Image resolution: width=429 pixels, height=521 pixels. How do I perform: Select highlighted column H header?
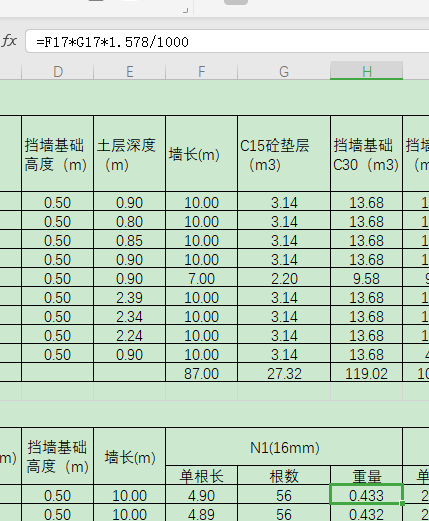(x=366, y=71)
